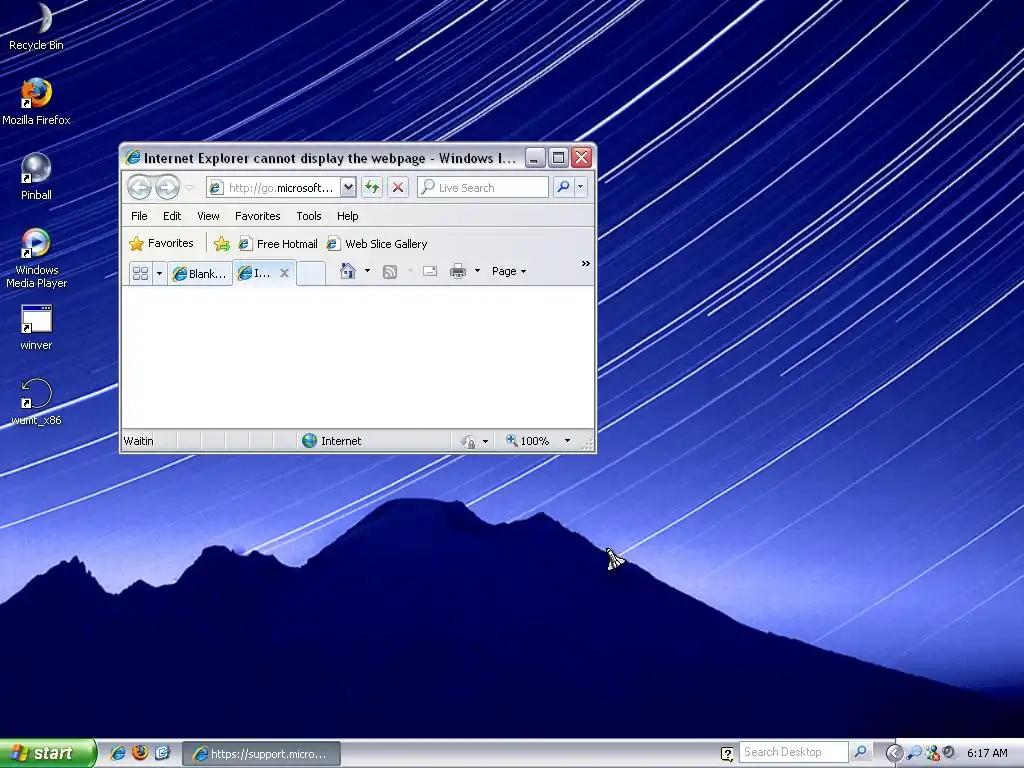Go back with the Back arrow button
Viewport: 1024px width, 768px height.
point(139,187)
